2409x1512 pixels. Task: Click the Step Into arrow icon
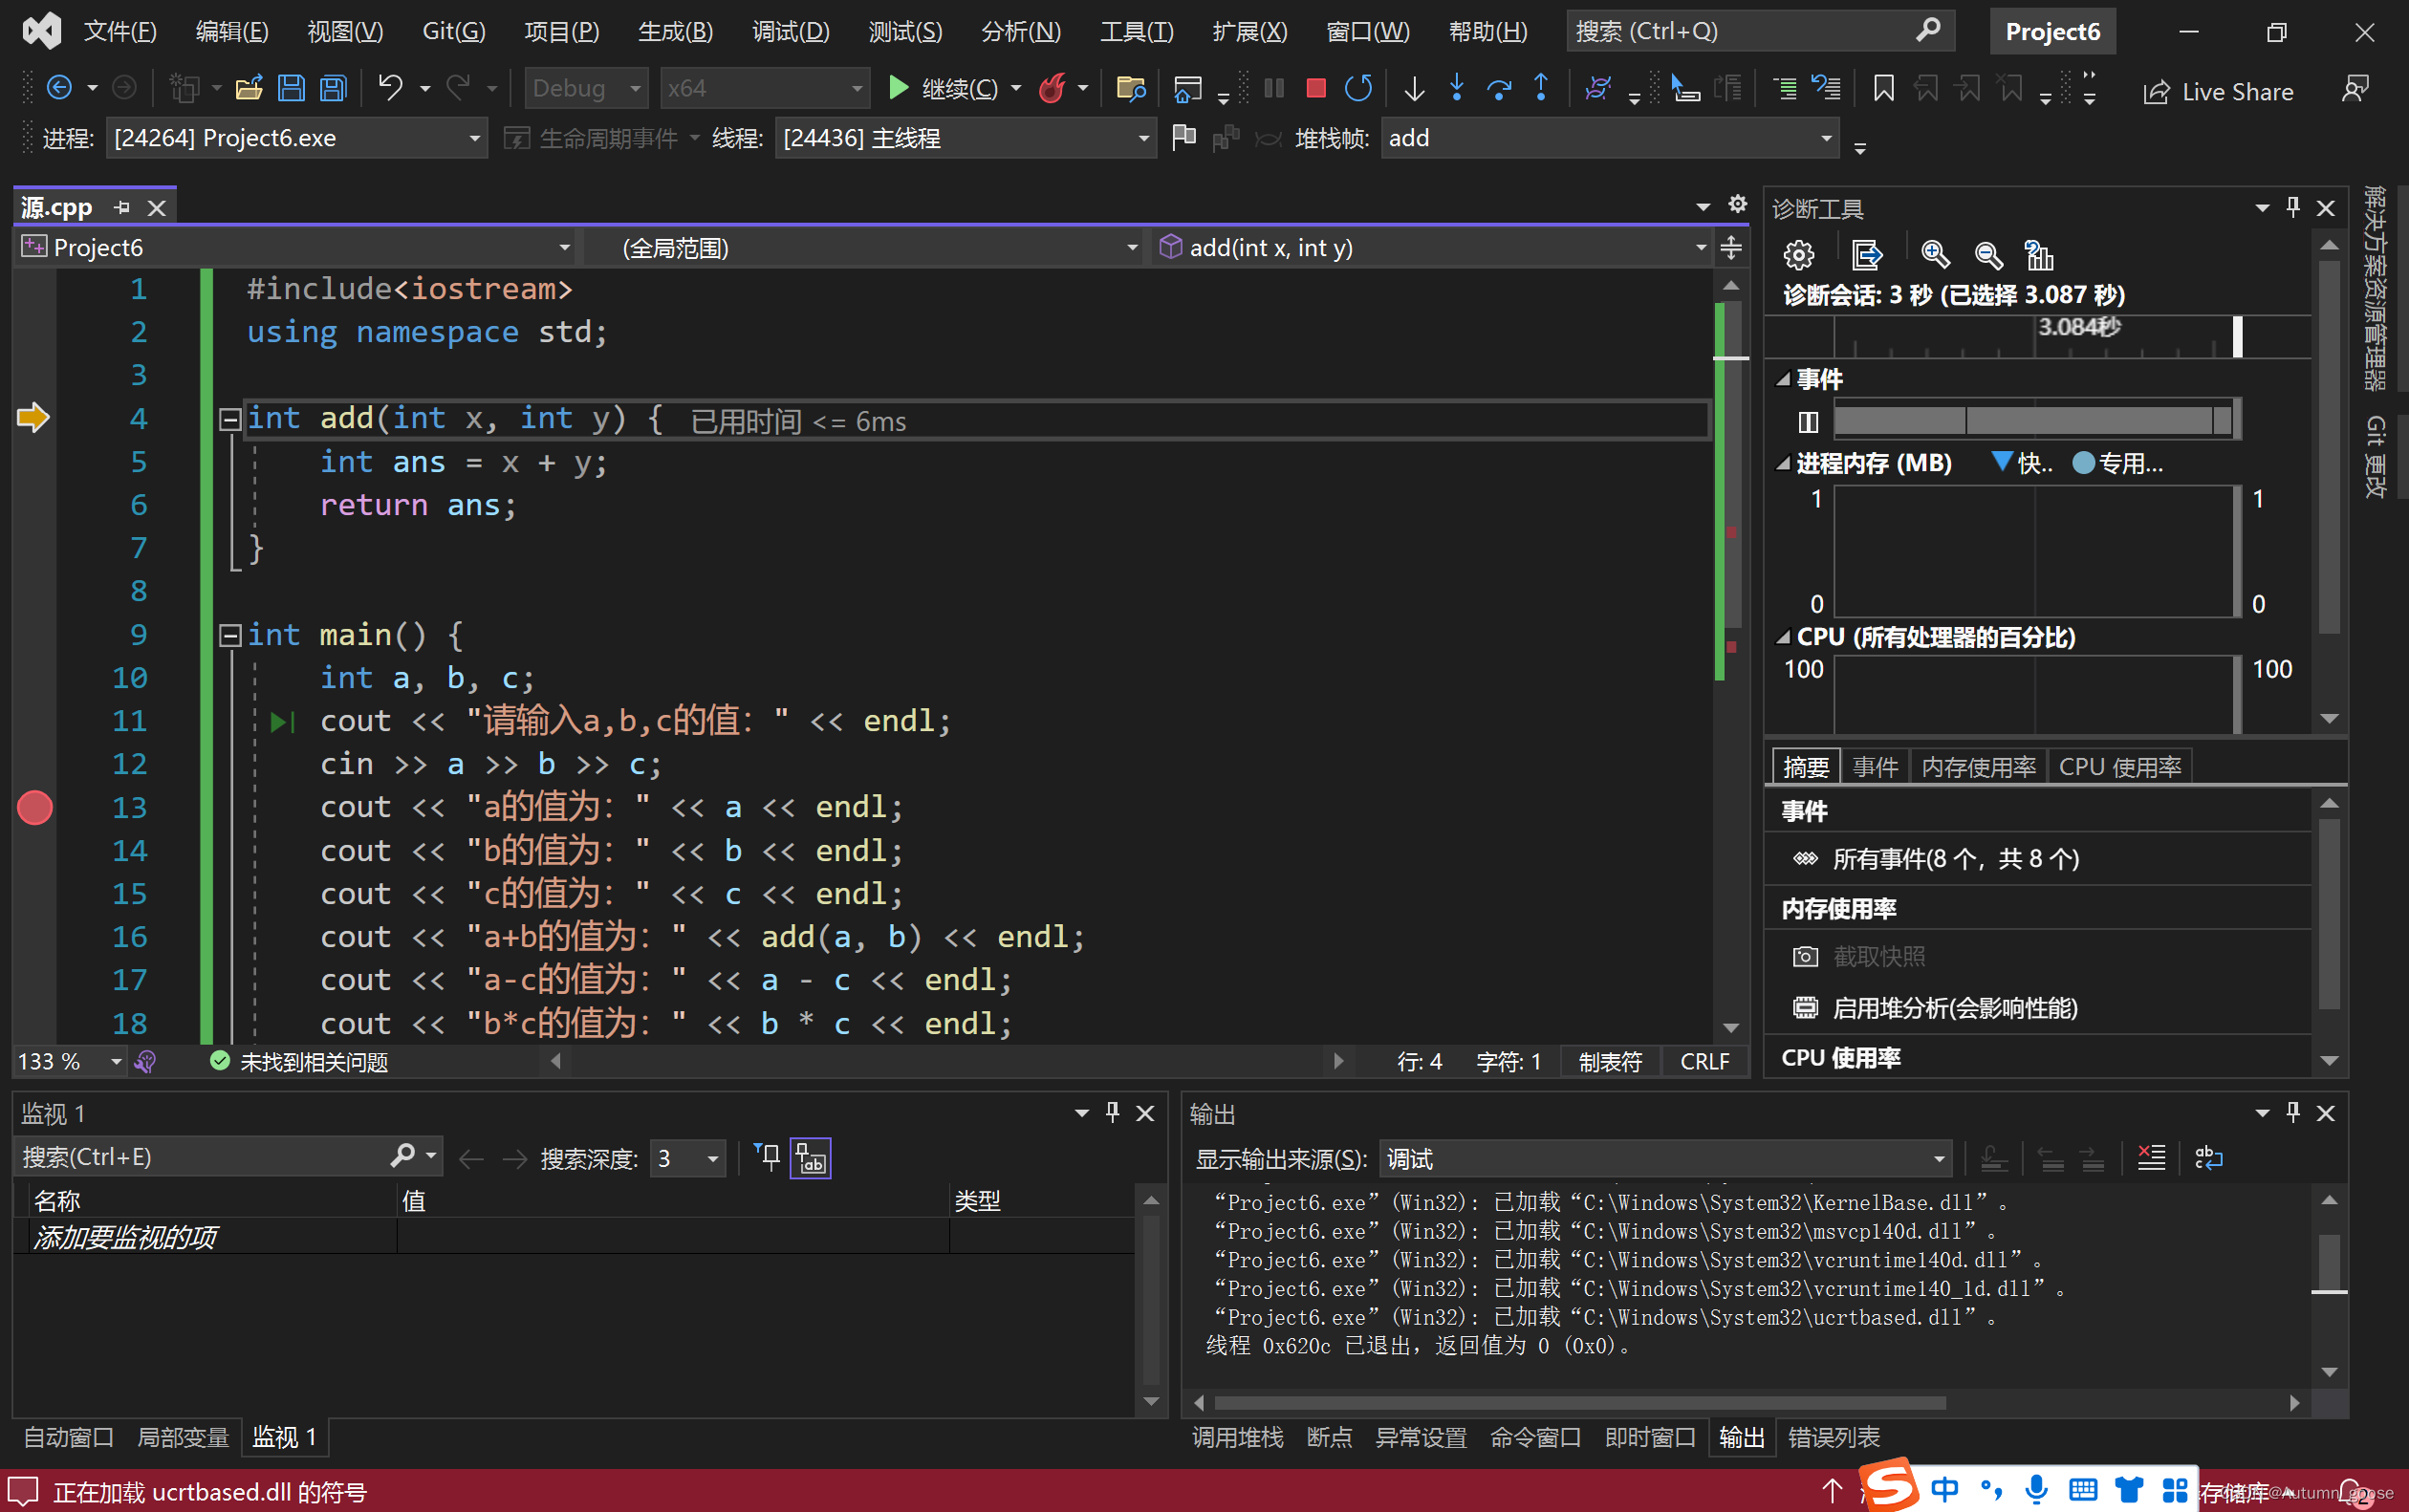point(1456,89)
